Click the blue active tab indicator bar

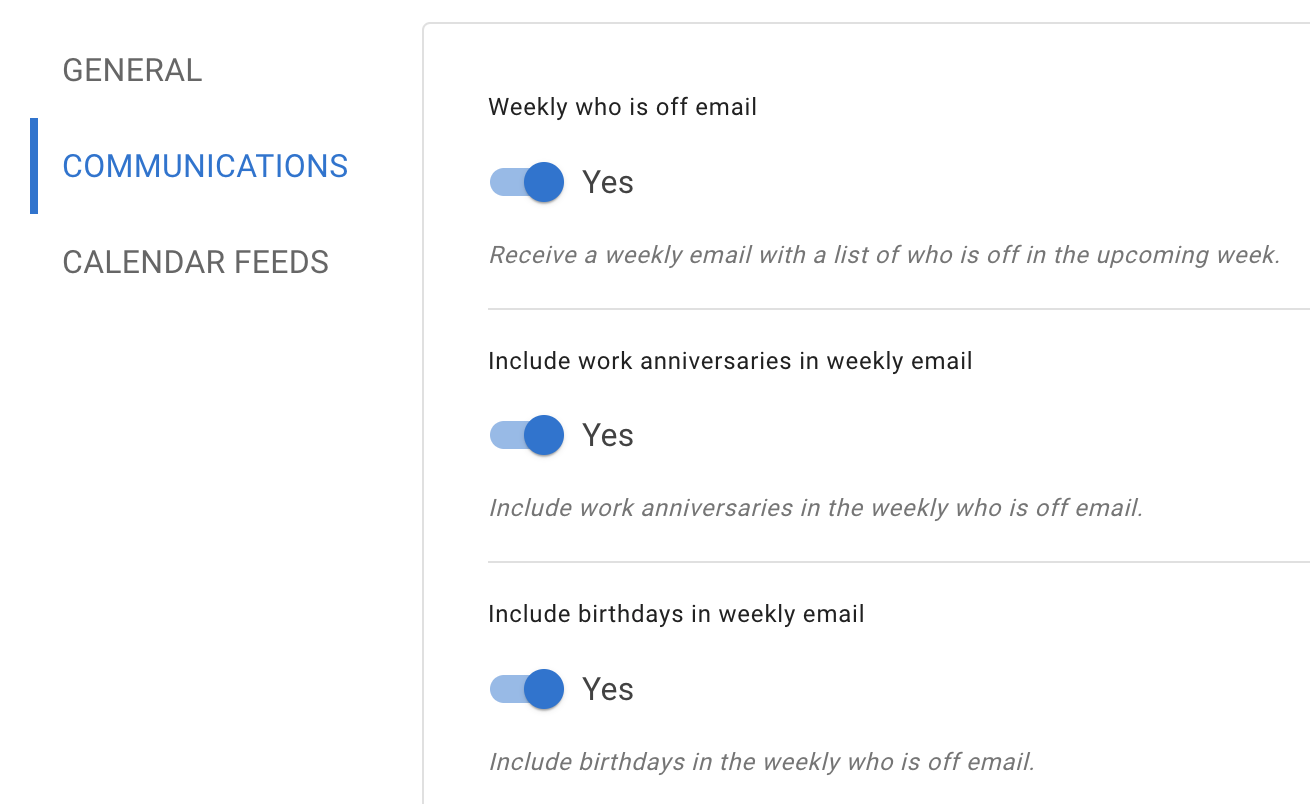36,166
